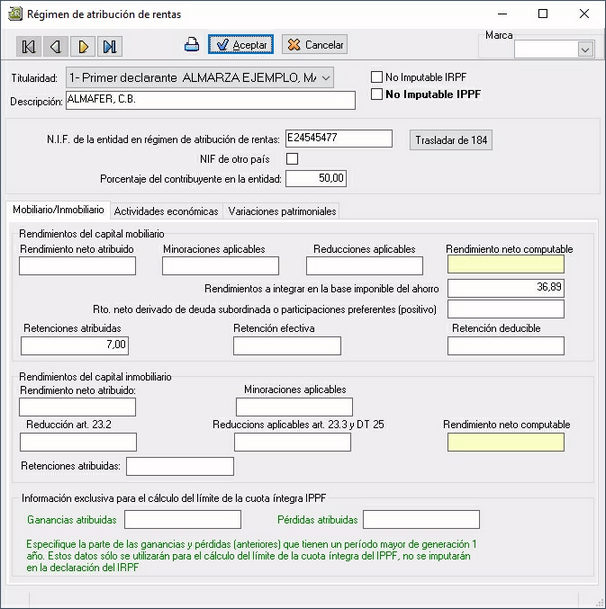Go to the previous record
The height and width of the screenshot is (609, 606).
[x=56, y=47]
